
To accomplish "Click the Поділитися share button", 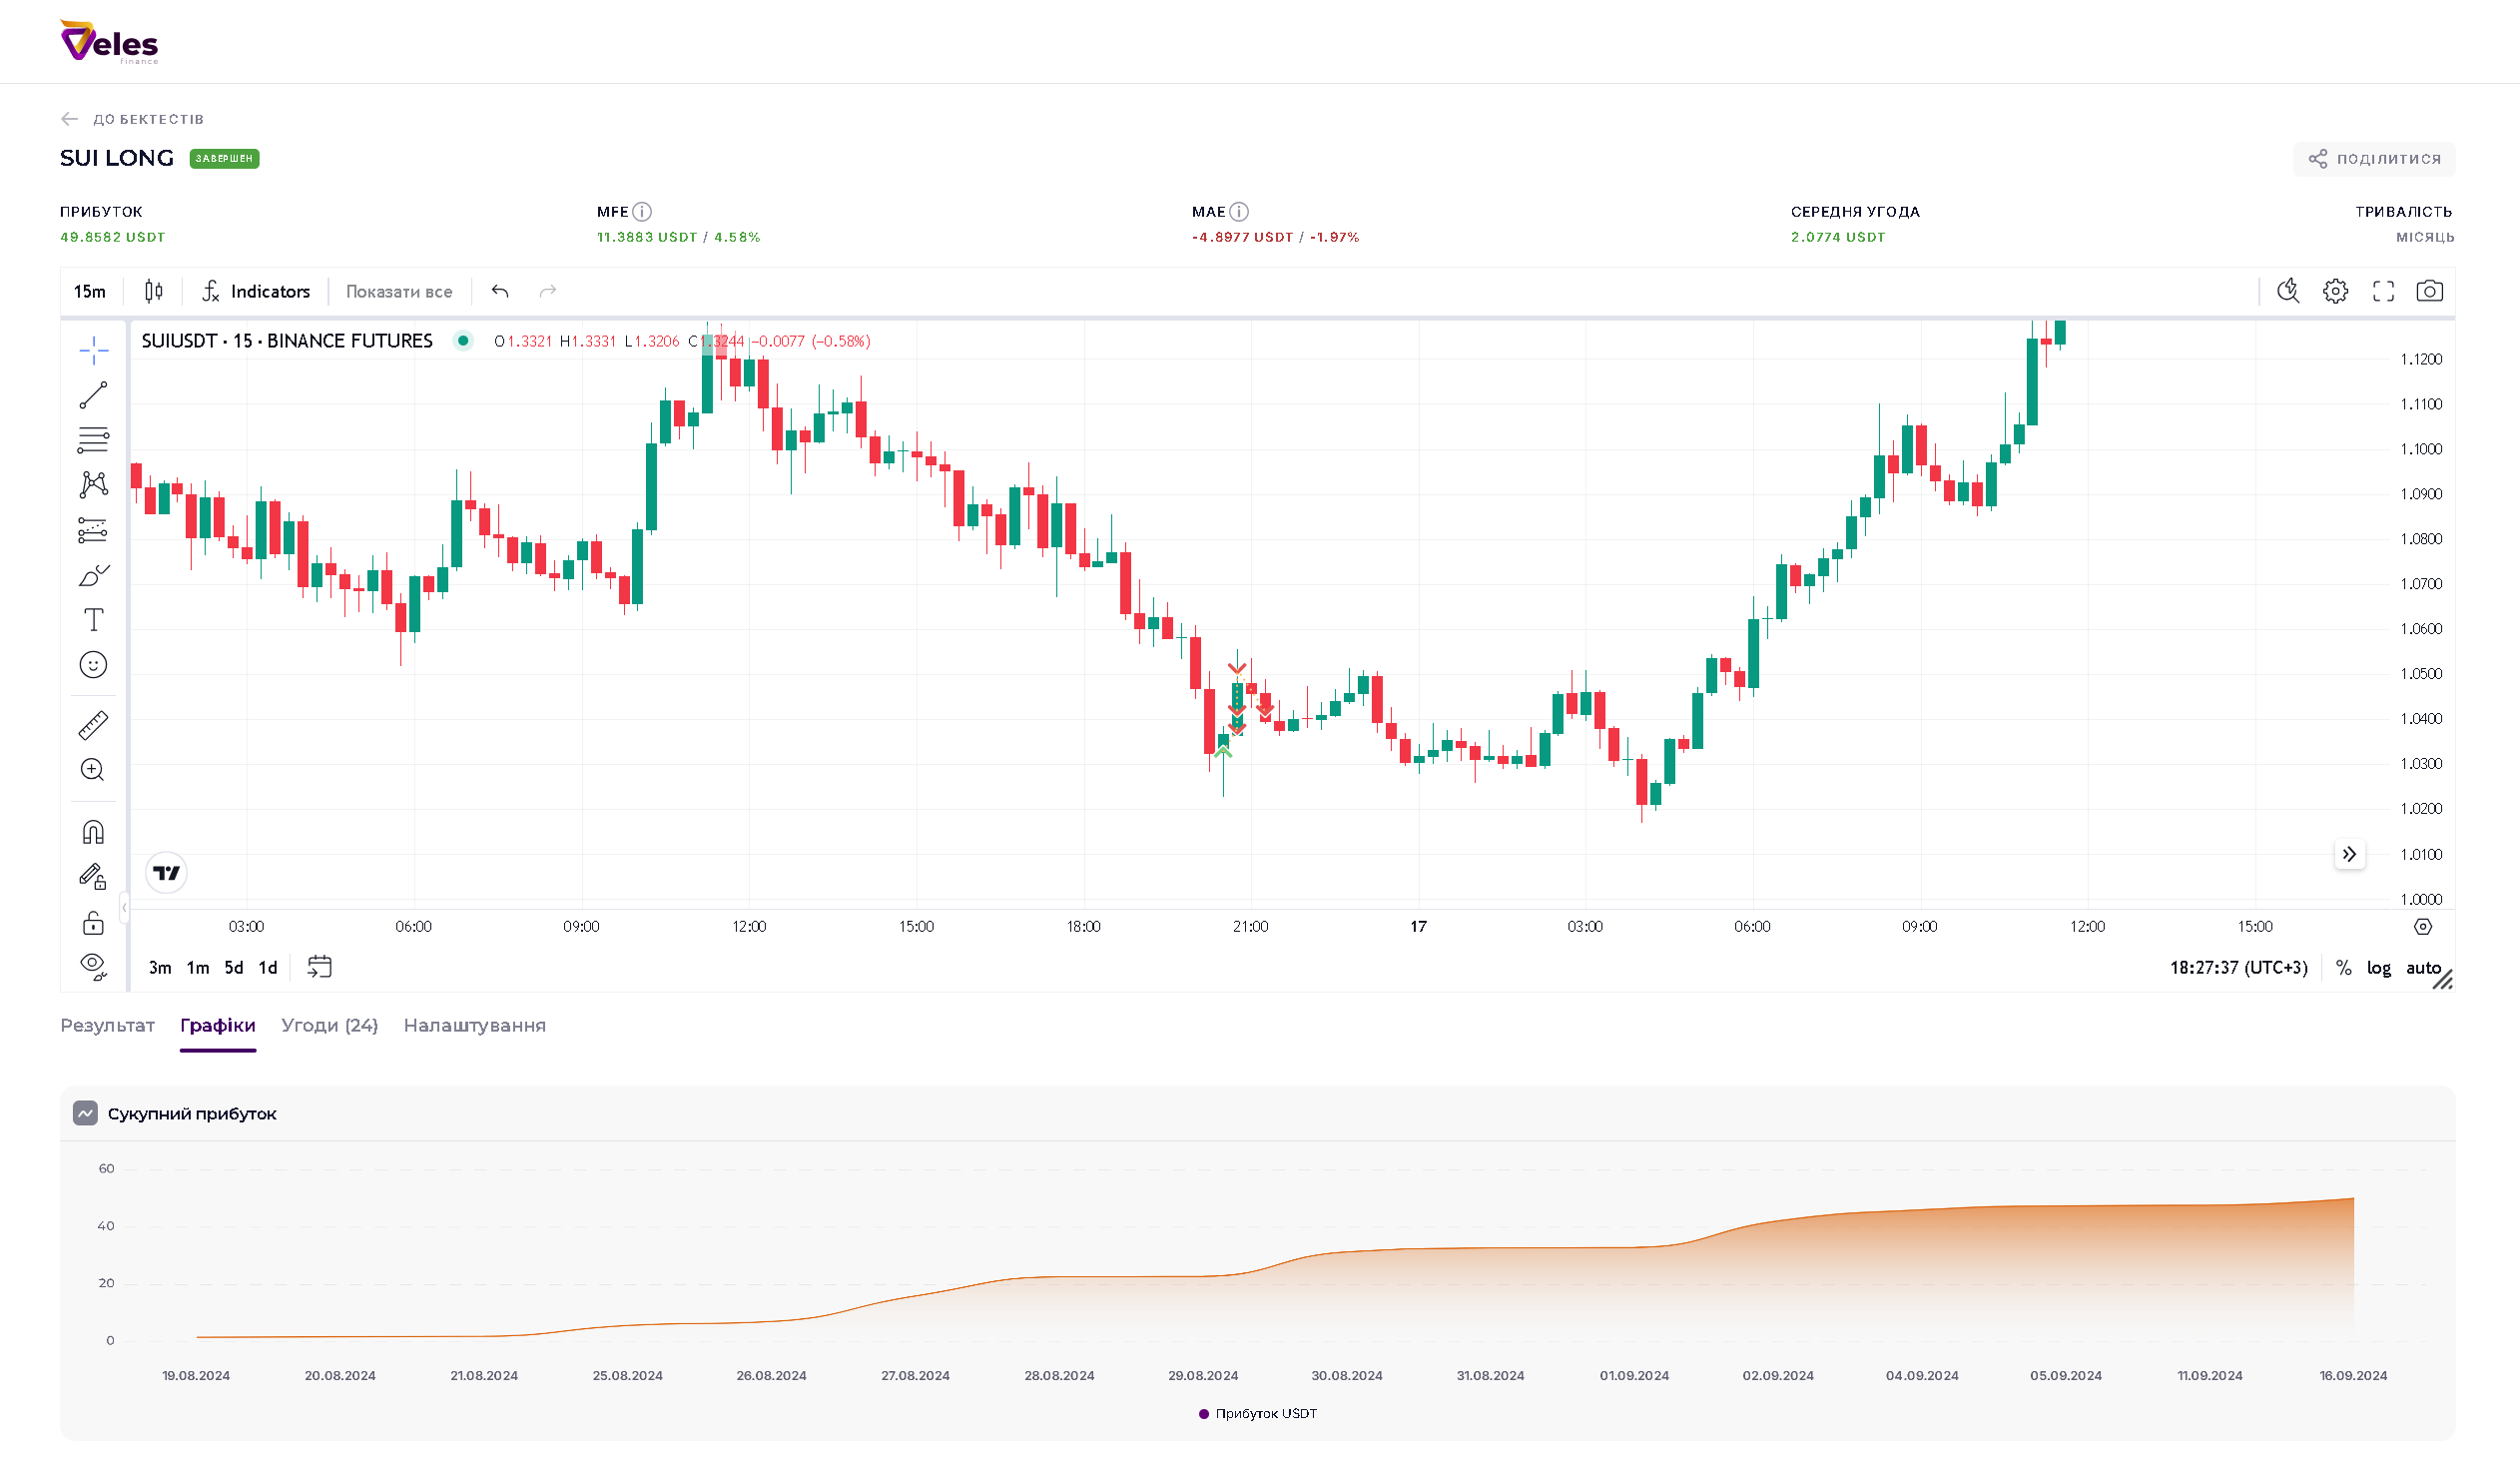I will (2374, 159).
